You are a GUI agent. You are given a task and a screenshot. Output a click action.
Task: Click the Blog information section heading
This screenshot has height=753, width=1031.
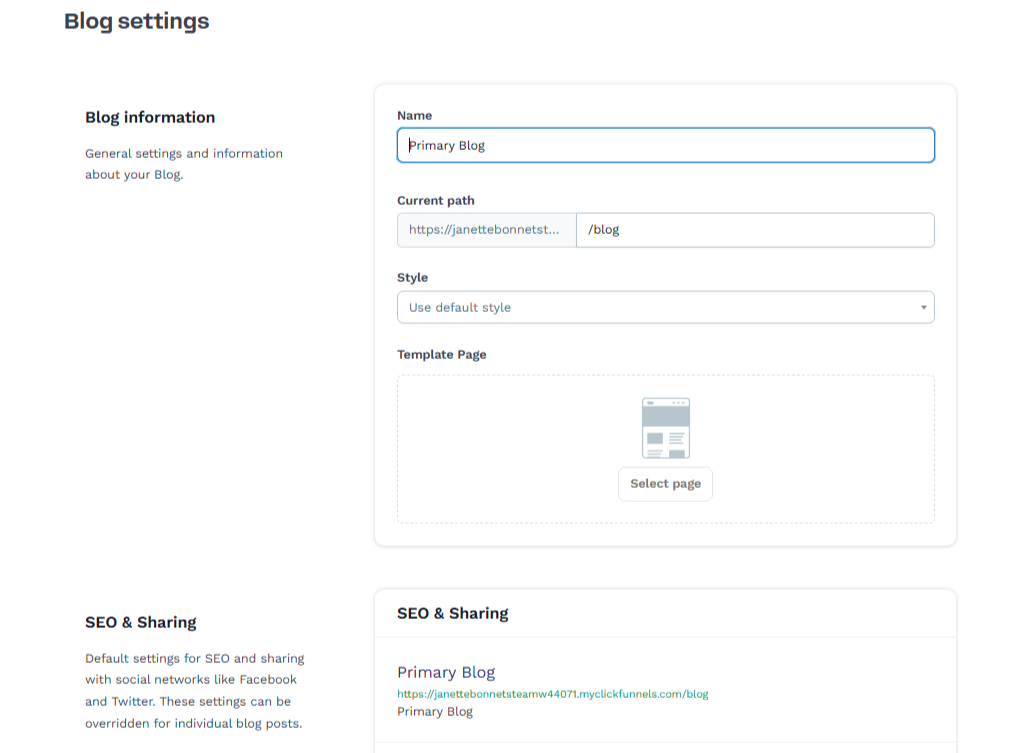(150, 117)
